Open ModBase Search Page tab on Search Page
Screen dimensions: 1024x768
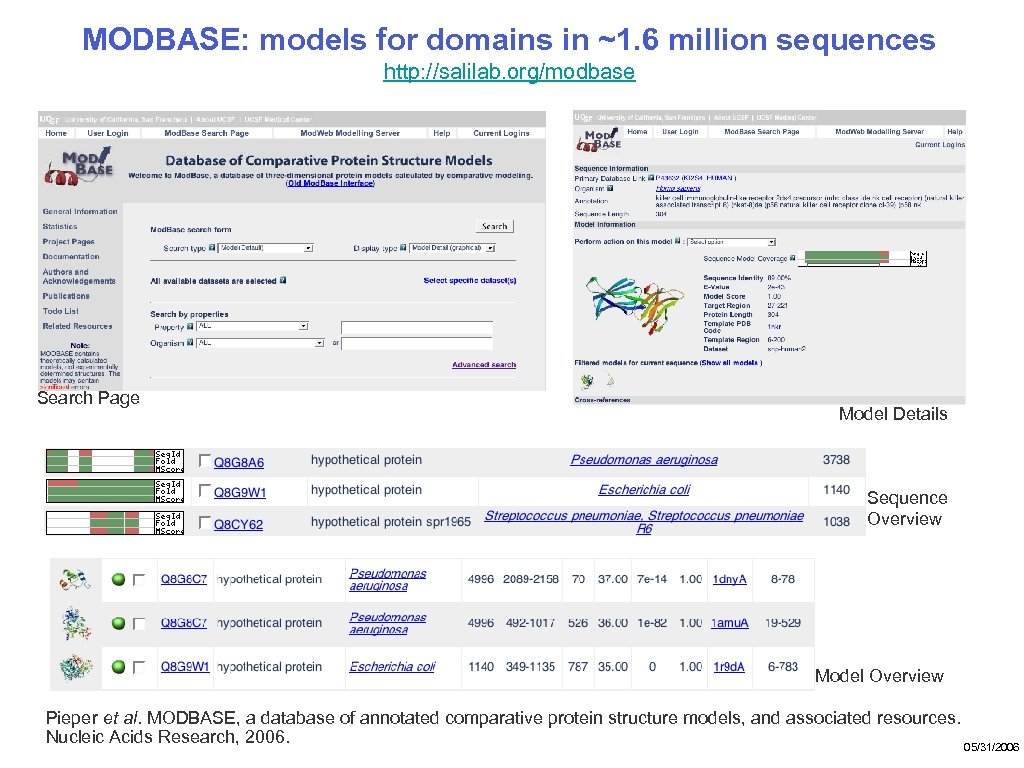(206, 133)
